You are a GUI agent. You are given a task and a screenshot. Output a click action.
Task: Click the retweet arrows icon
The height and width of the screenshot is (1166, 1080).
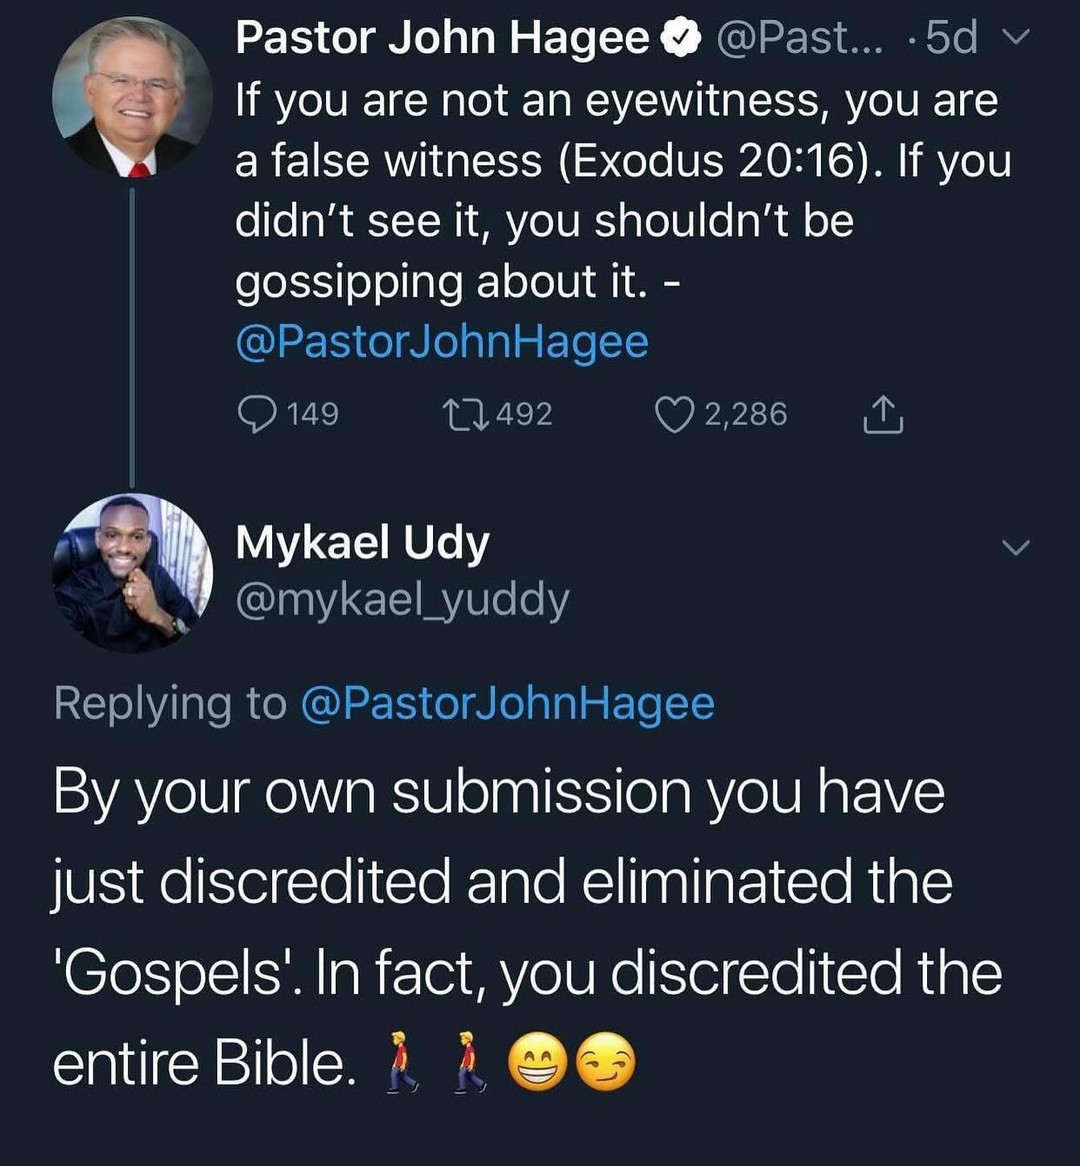tap(467, 414)
